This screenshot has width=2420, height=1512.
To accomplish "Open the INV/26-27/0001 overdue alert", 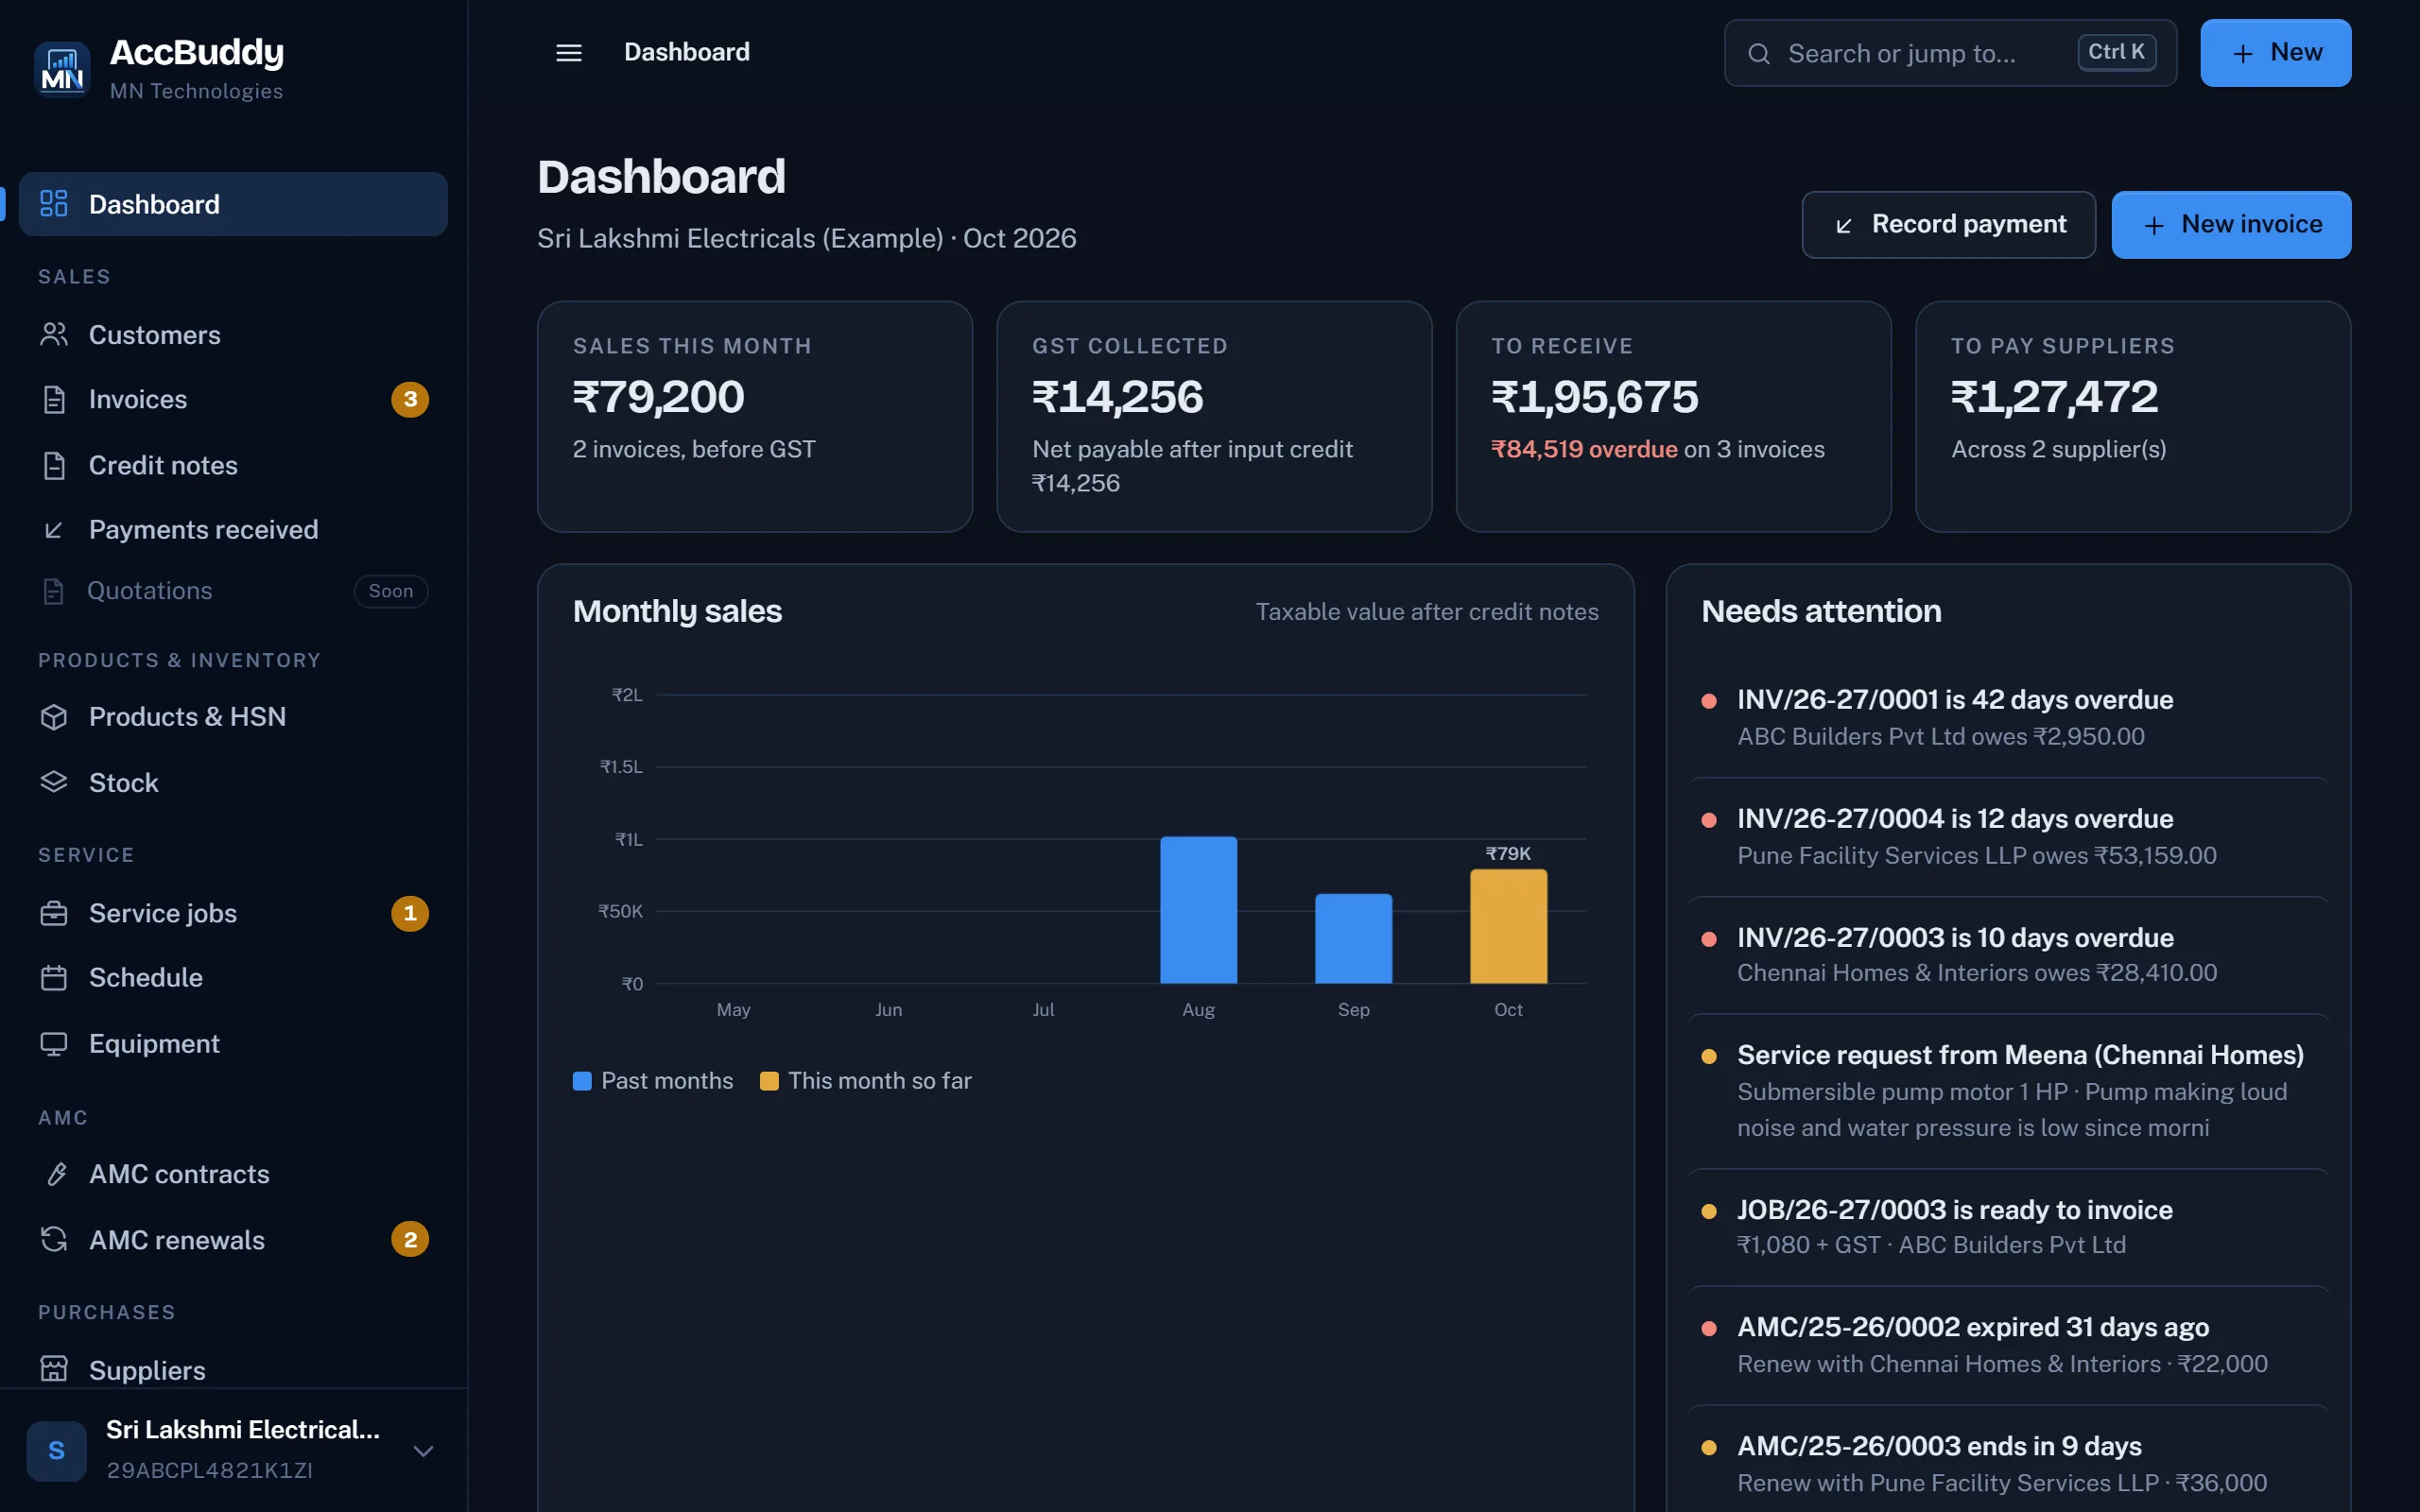I will point(2008,718).
